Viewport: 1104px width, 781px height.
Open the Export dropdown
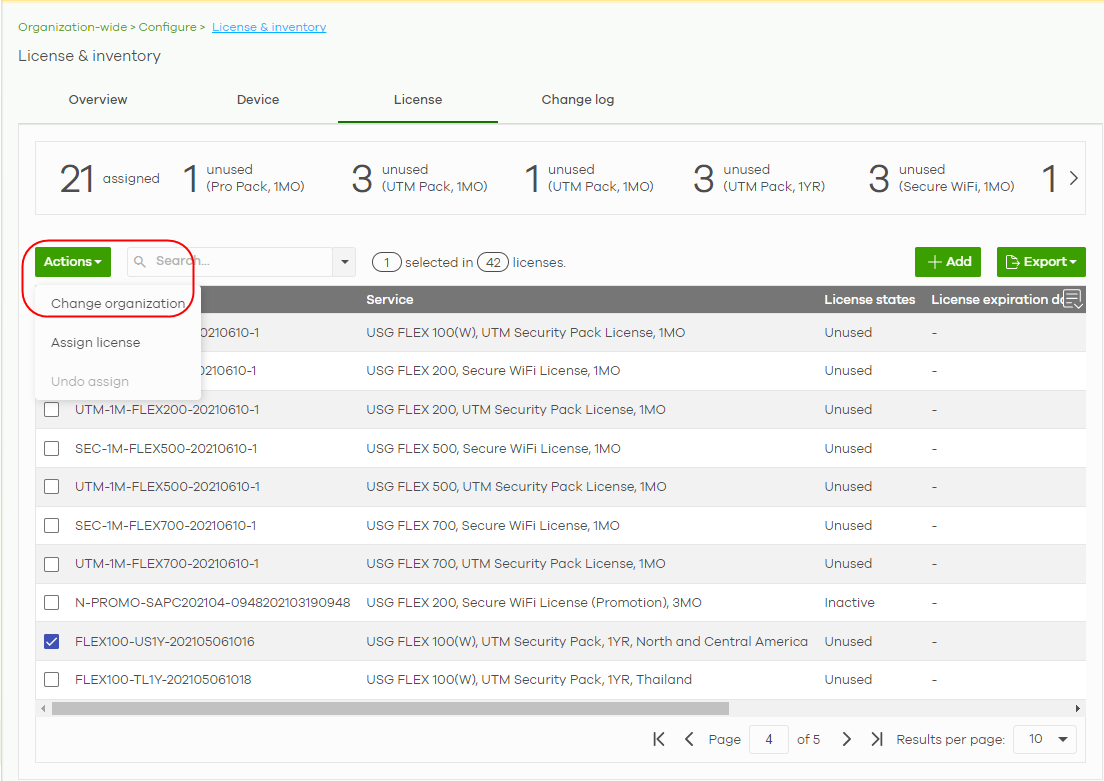point(1041,262)
